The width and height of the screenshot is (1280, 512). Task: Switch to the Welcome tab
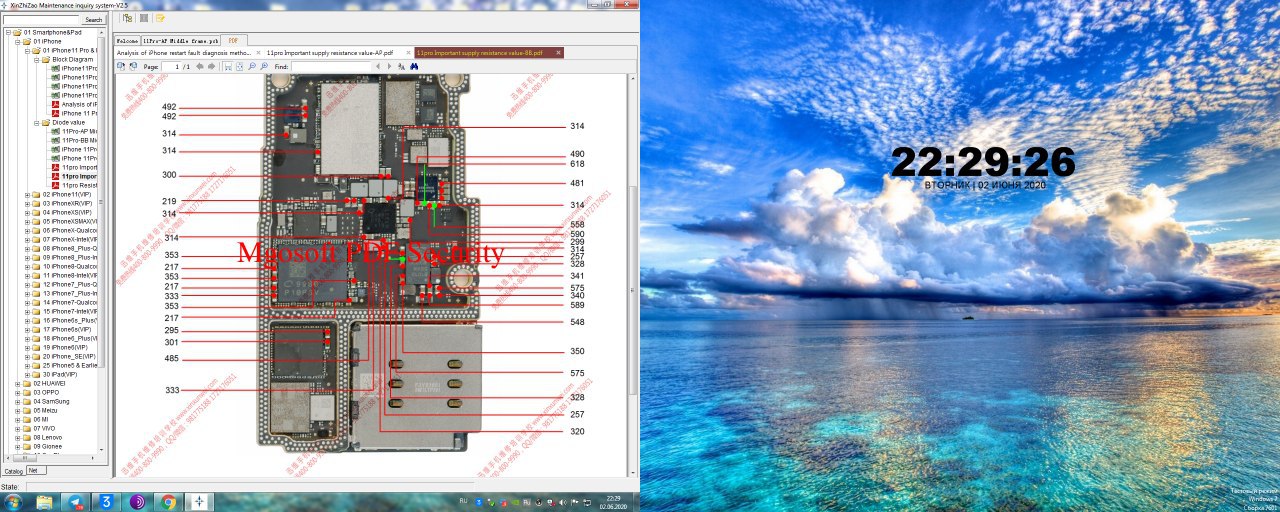pyautogui.click(x=127, y=41)
